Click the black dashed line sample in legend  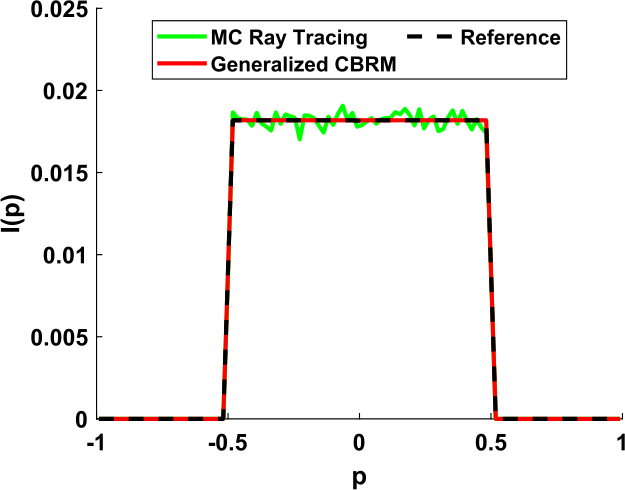pos(430,37)
